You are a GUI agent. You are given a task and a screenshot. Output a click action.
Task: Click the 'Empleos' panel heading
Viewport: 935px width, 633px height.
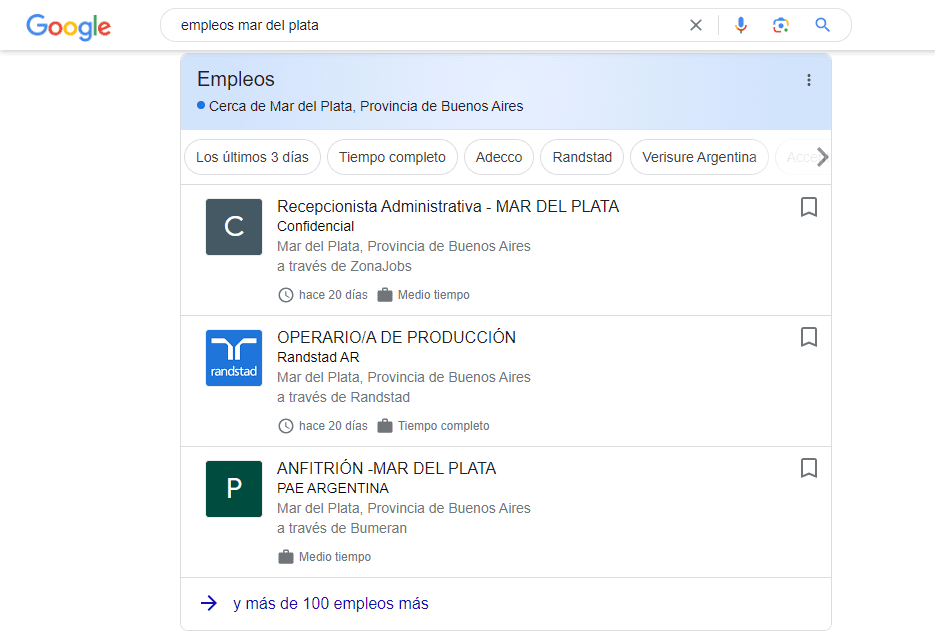pyautogui.click(x=236, y=79)
